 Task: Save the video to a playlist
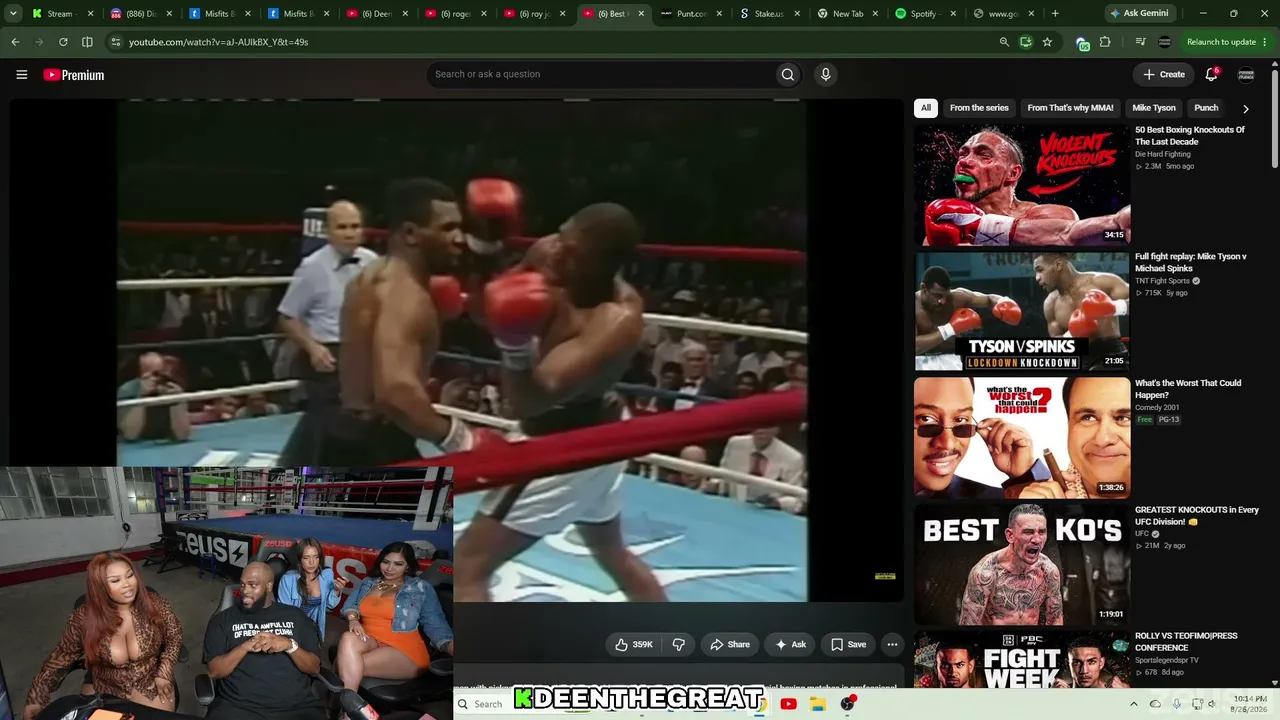tap(848, 645)
